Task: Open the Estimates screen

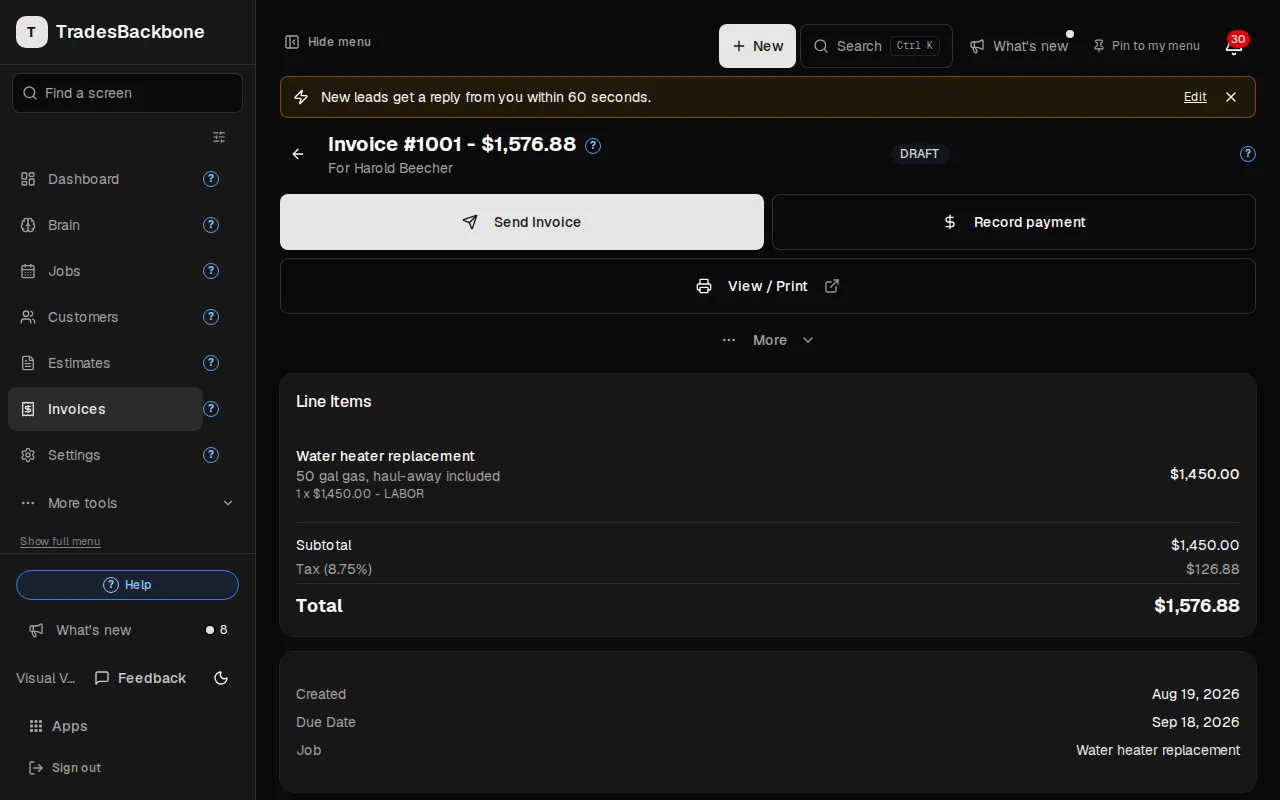Action: pos(105,363)
